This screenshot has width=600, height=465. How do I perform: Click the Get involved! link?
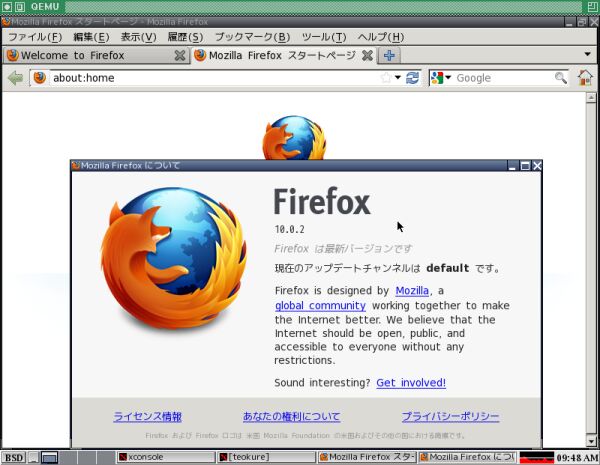click(x=411, y=383)
